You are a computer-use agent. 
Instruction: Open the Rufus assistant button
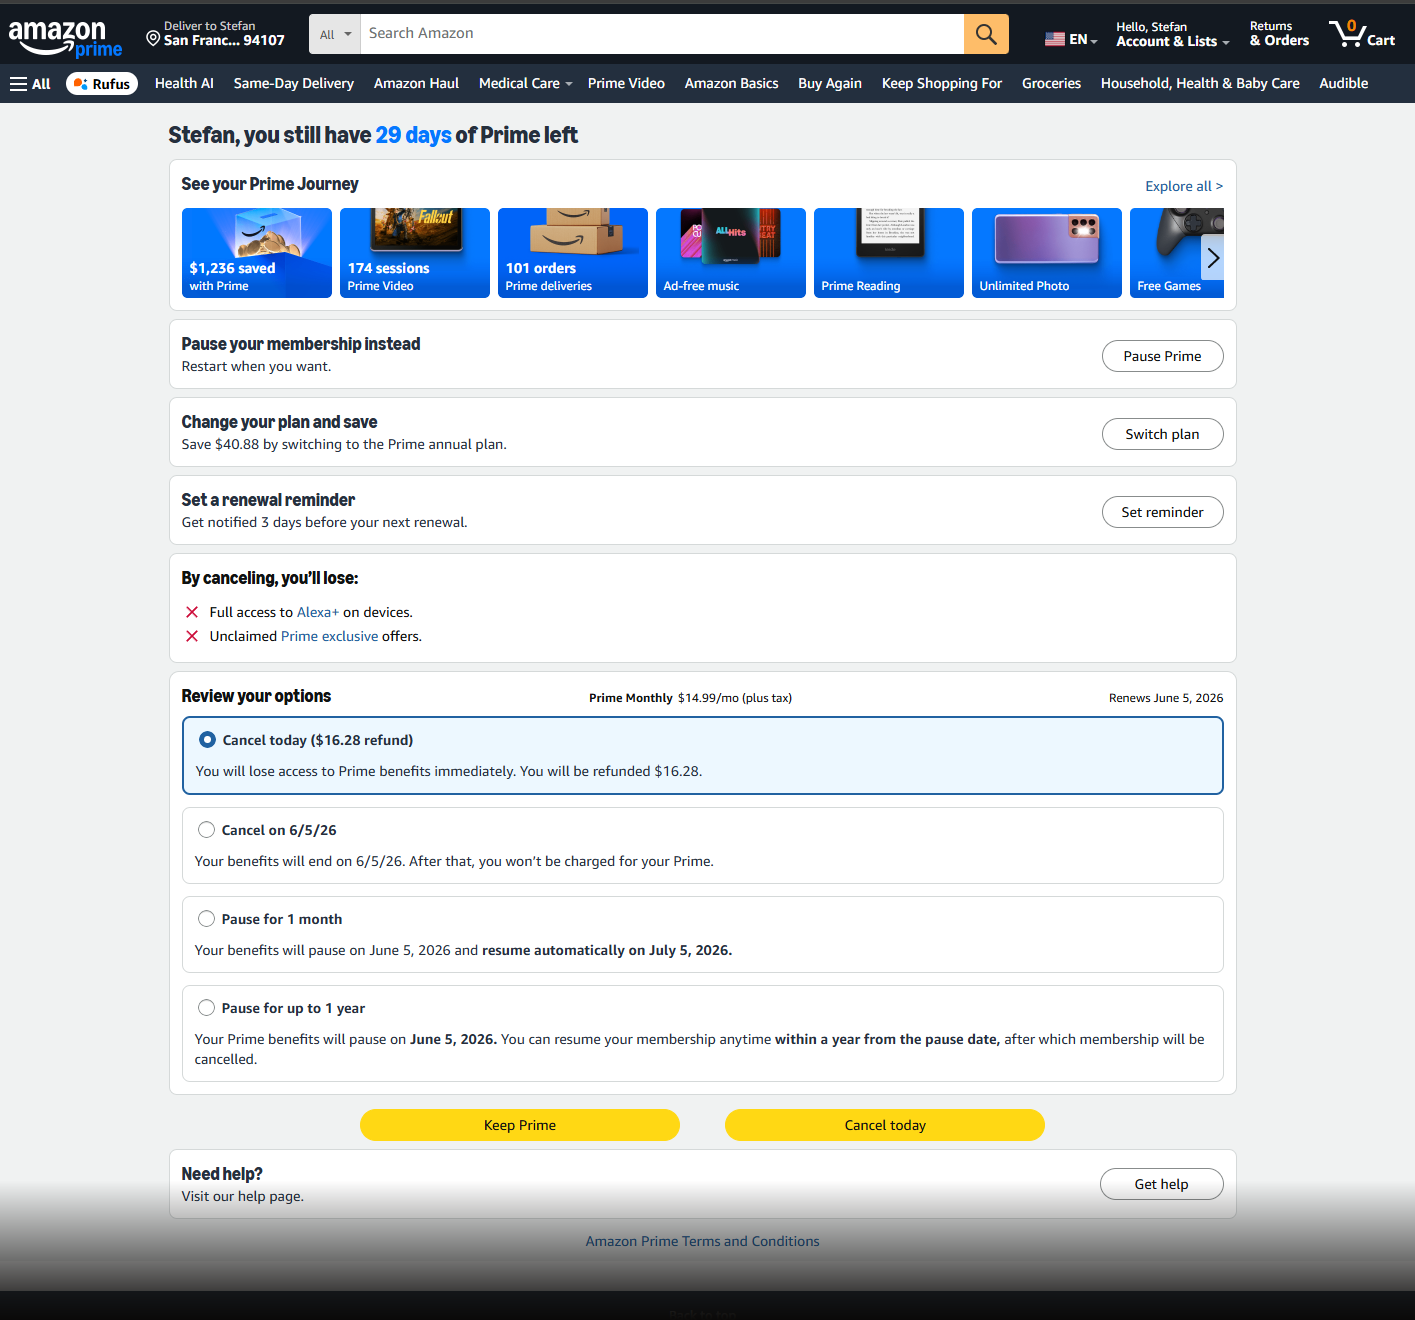tap(102, 84)
